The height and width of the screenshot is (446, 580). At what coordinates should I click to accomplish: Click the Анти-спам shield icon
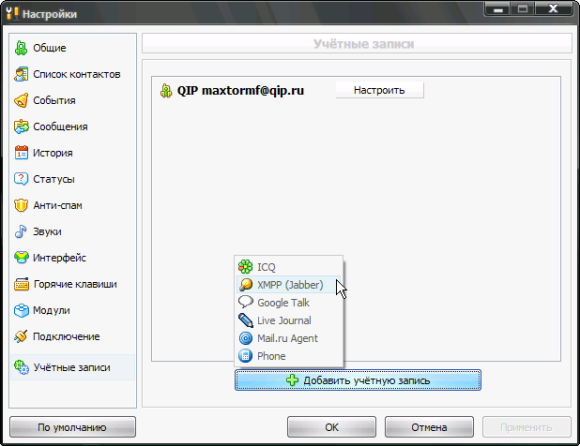(21, 205)
